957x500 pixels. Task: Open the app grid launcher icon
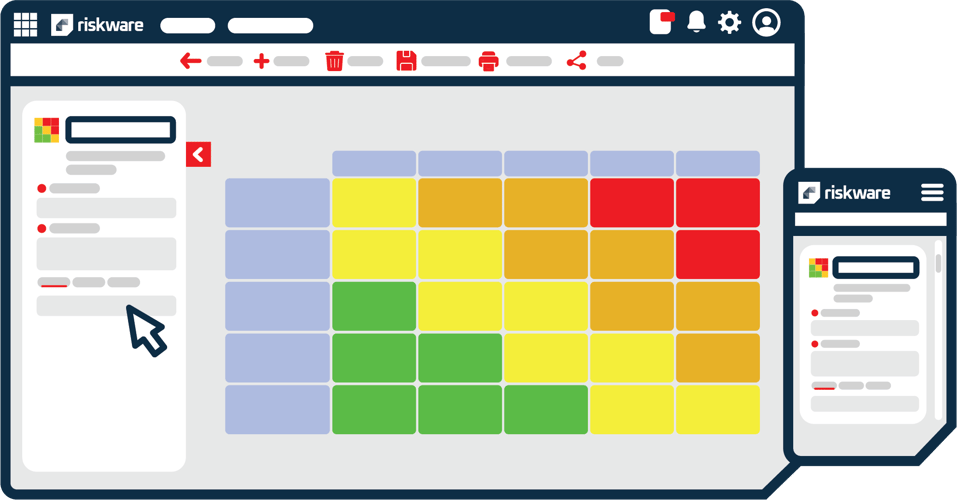25,25
